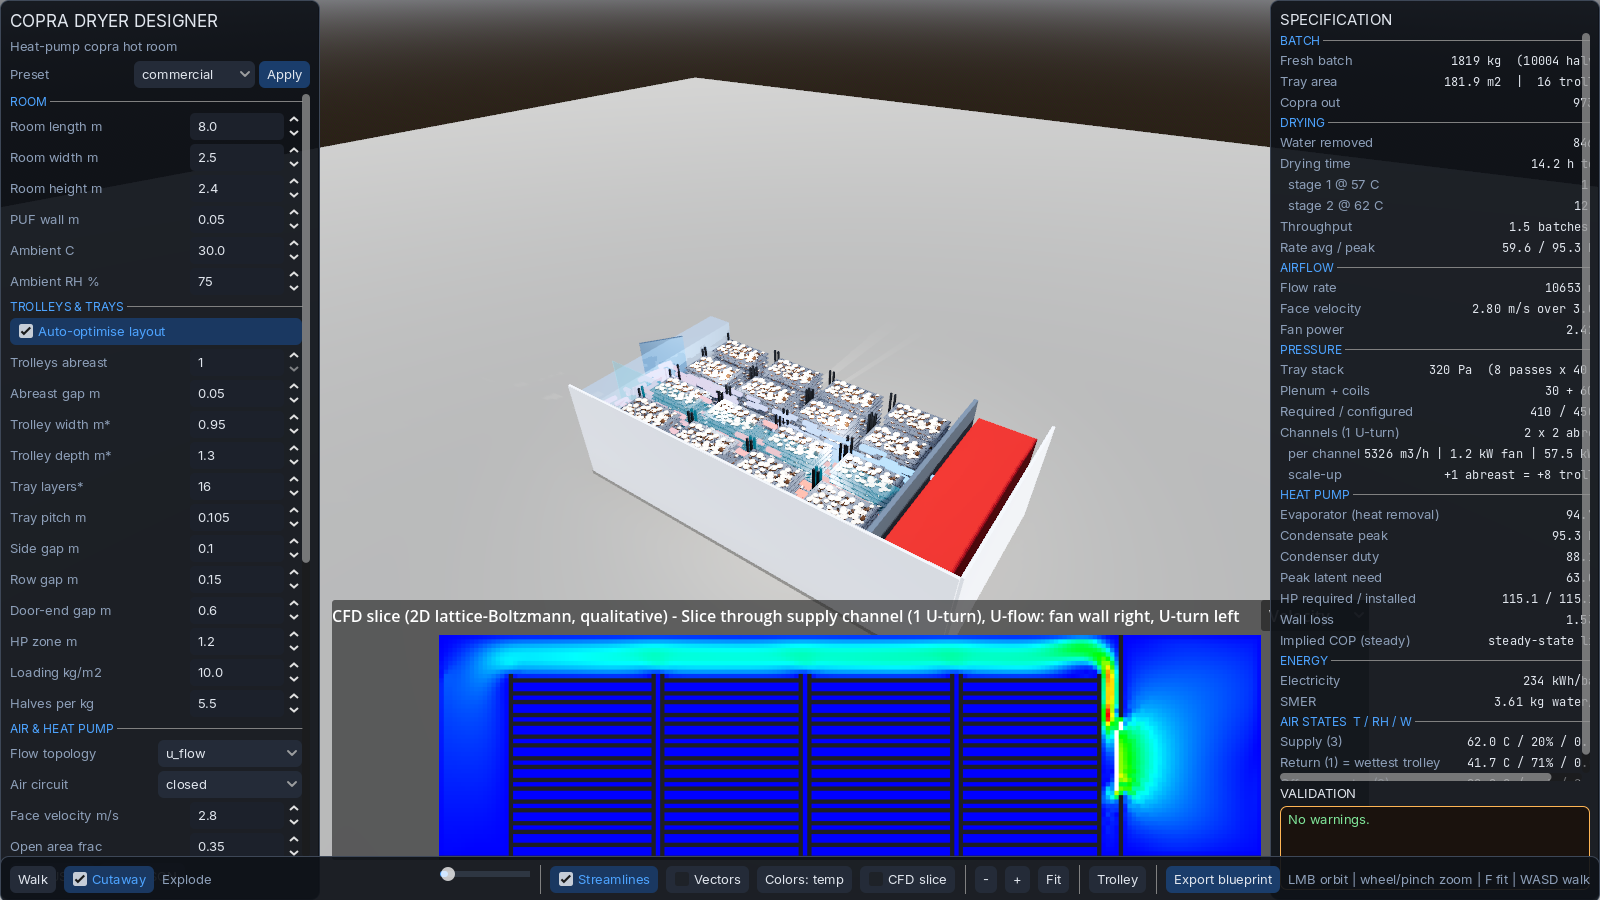The width and height of the screenshot is (1600, 900).
Task: Click the specification panel horizontal scrollbar
Action: 1415,777
